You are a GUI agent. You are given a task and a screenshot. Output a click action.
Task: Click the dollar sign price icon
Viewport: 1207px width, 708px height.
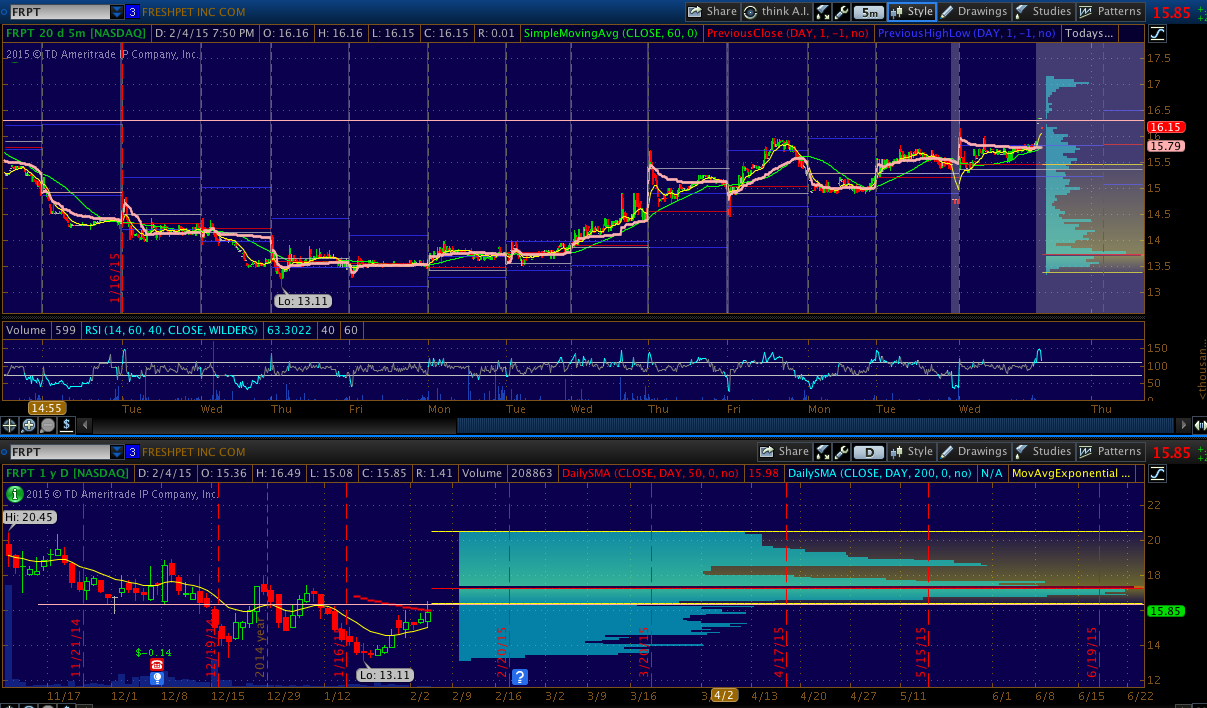66,425
